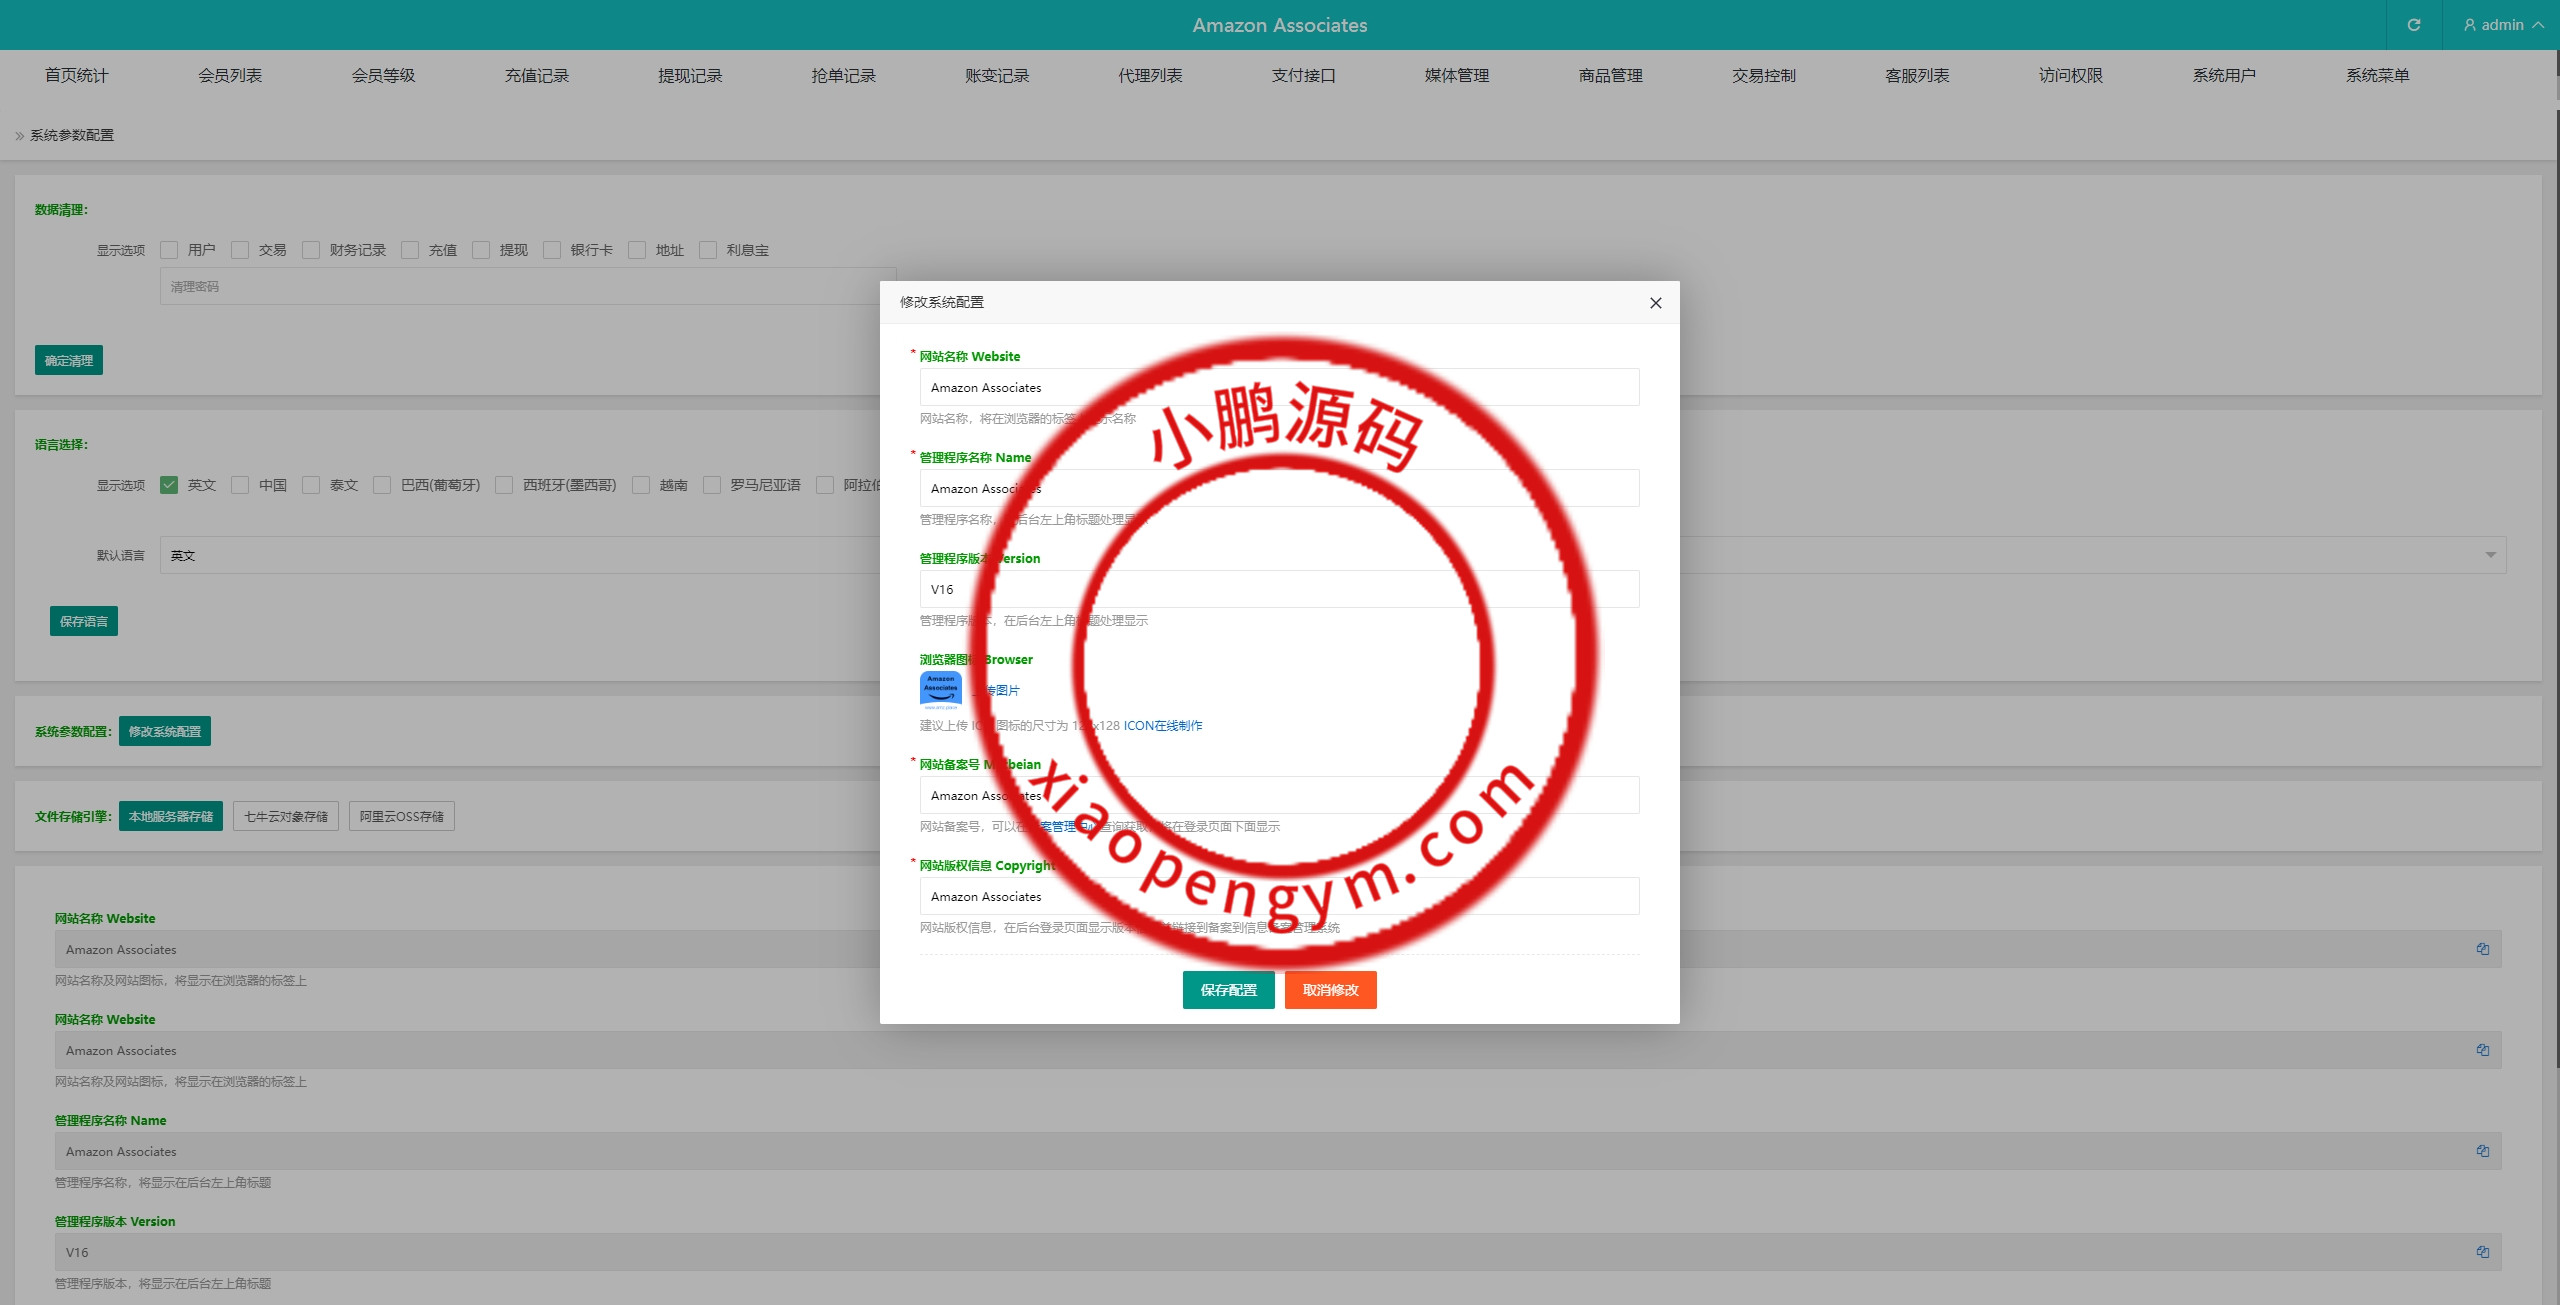
Task: Close the 修改系统配置 dialog
Action: [1655, 302]
